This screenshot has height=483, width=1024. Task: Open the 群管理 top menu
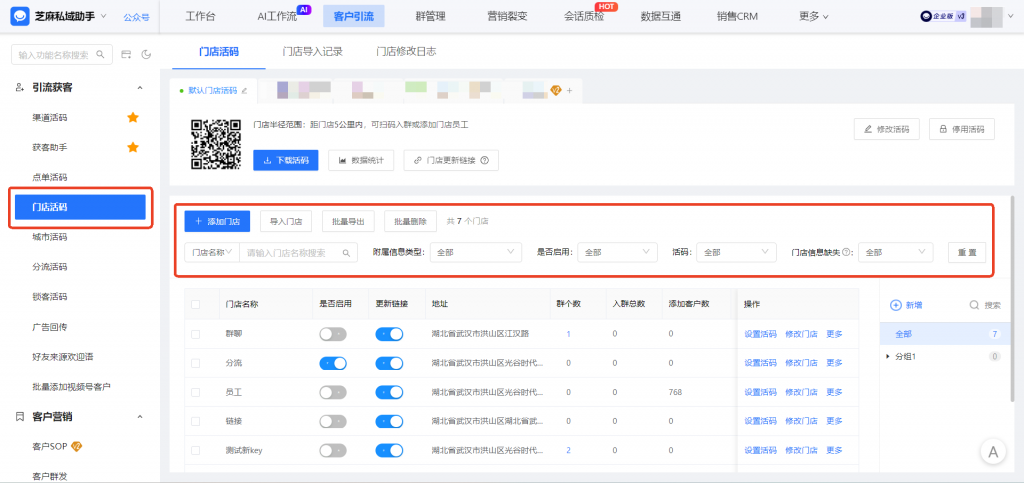click(430, 16)
